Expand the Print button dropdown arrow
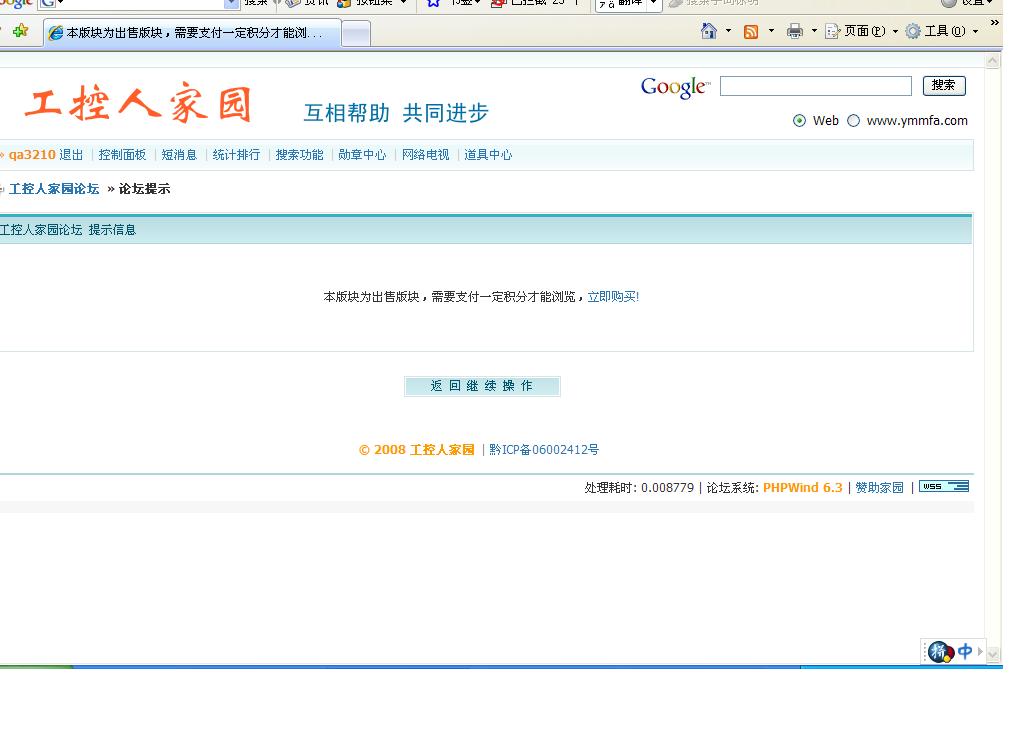The width and height of the screenshot is (1024, 742). pyautogui.click(x=814, y=31)
